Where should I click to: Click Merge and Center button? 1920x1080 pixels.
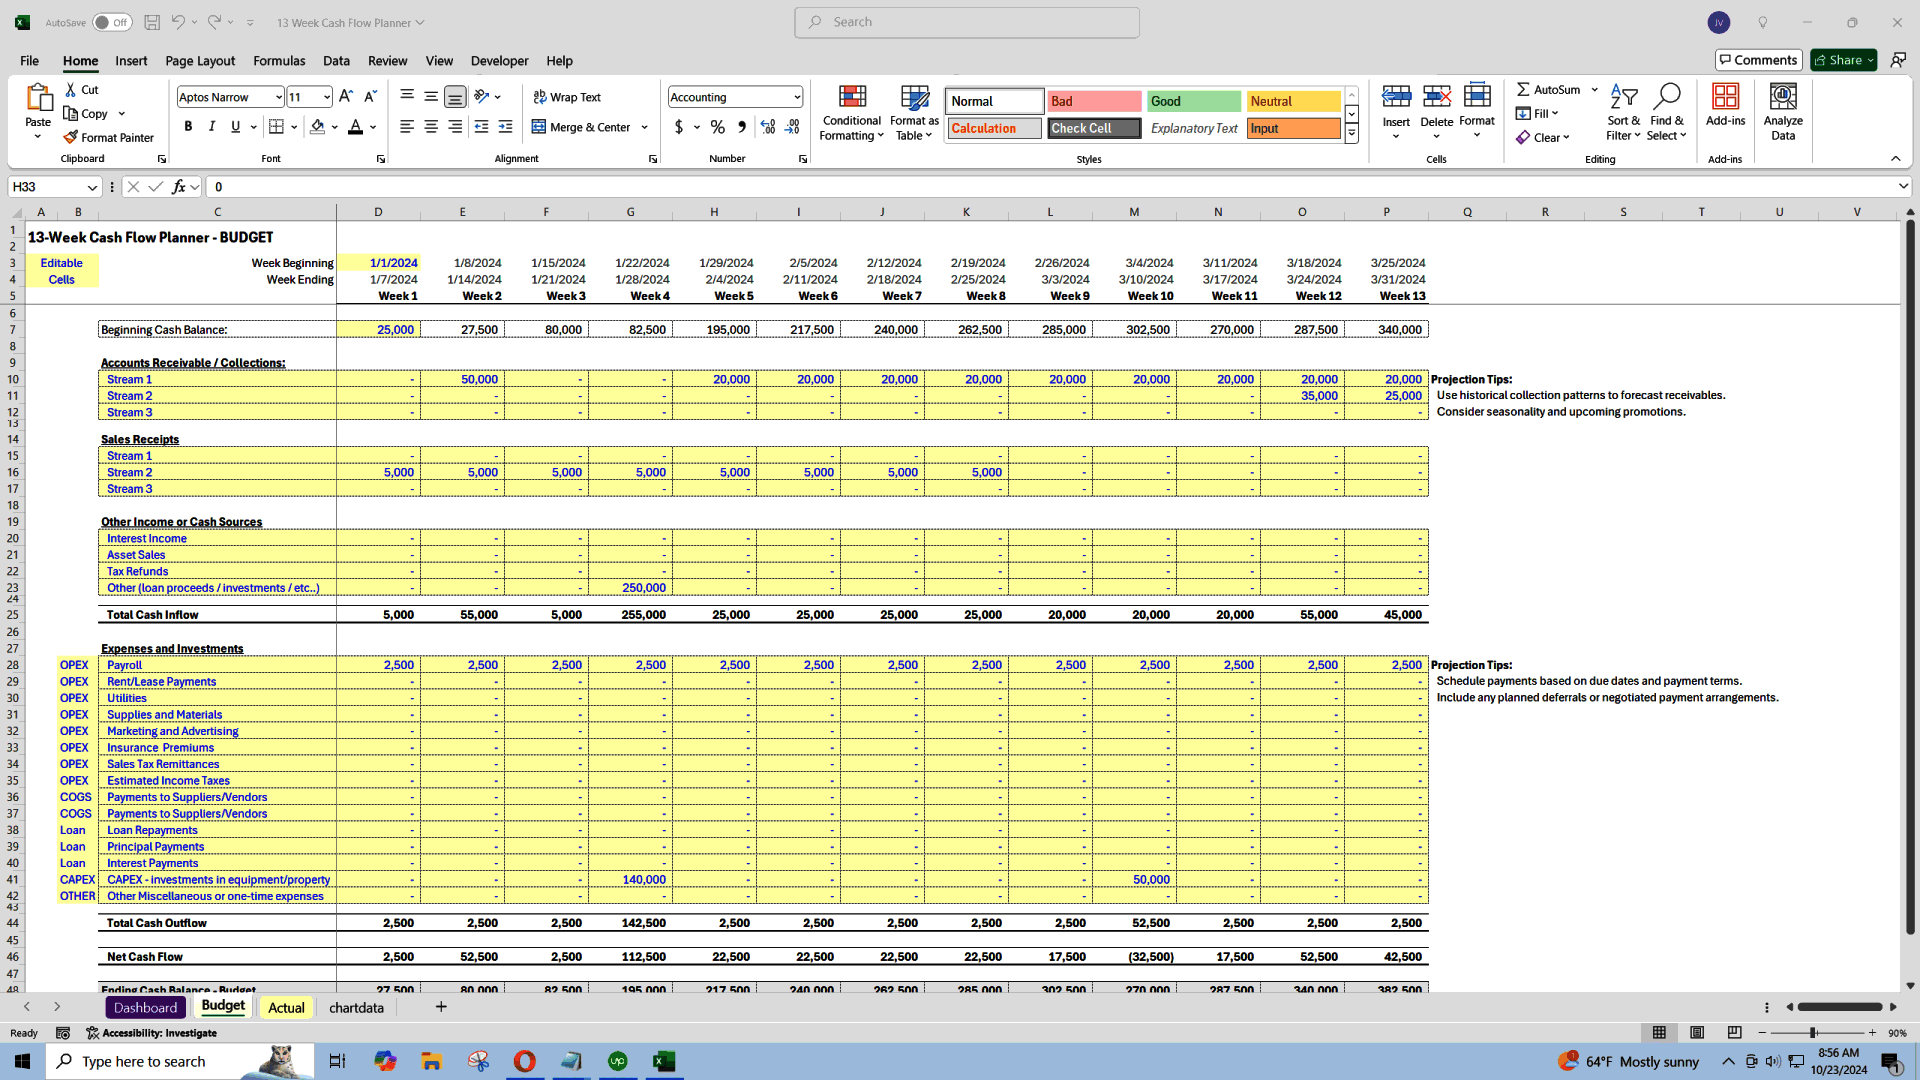pos(583,127)
